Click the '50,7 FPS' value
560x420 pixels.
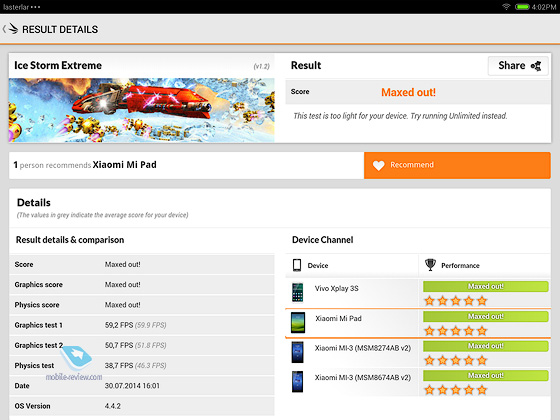point(119,345)
